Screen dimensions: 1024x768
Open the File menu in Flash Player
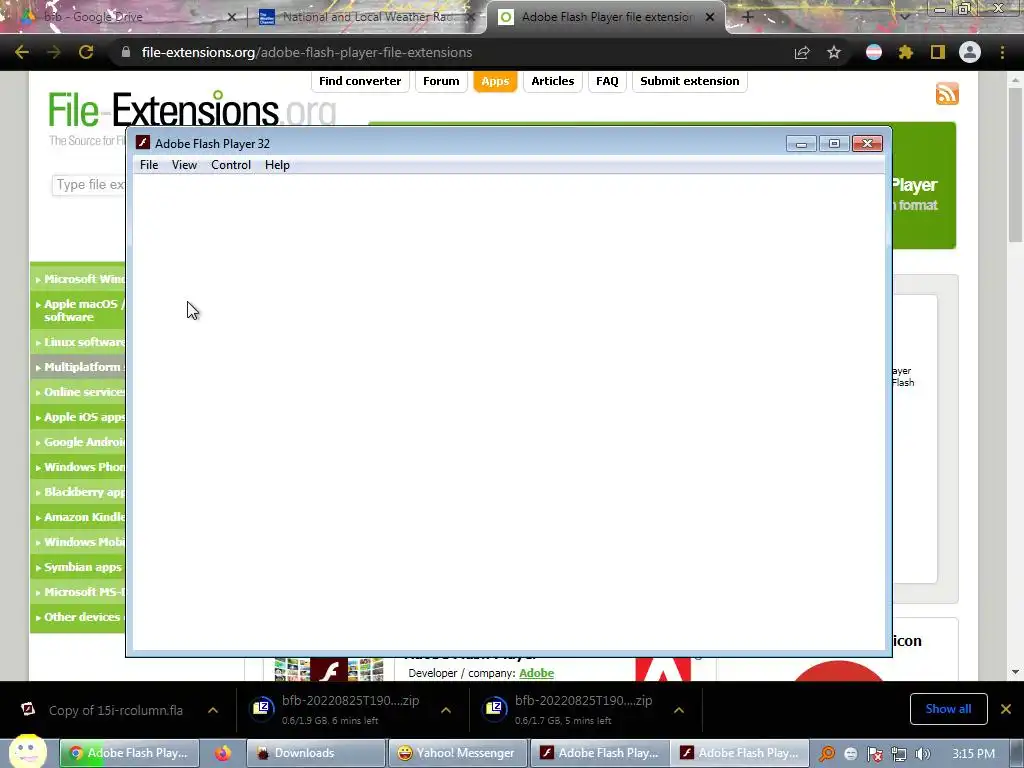149,165
